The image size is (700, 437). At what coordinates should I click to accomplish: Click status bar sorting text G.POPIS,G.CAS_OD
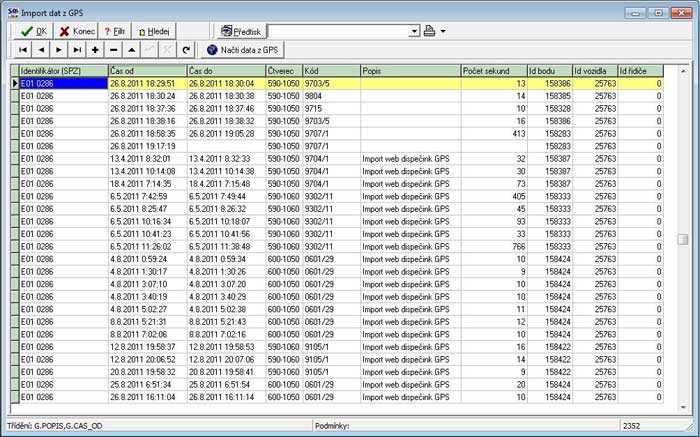pos(68,426)
